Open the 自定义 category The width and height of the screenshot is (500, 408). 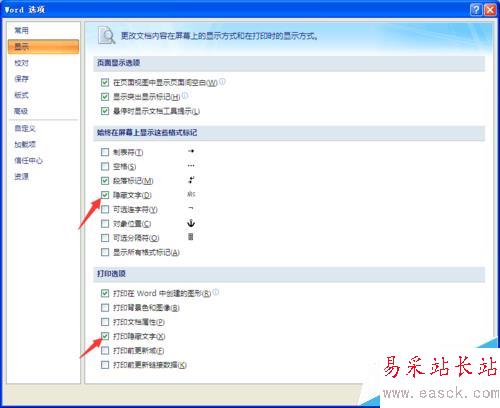click(25, 128)
